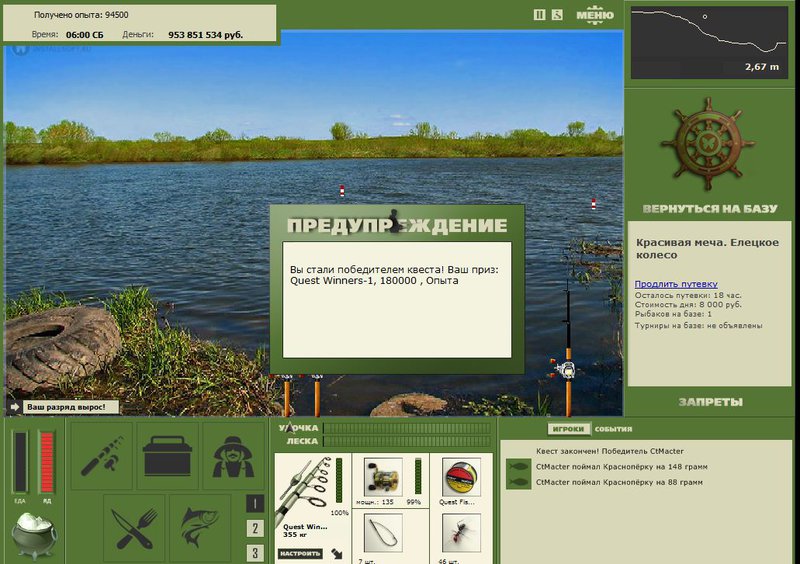Click the УДОЧКА tension bar
This screenshot has height=564, width=800.
407,428
